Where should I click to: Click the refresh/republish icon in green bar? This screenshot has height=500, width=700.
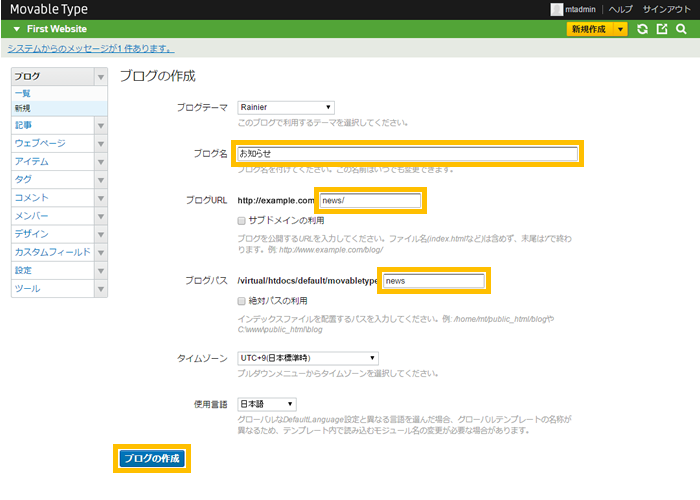[643, 30]
